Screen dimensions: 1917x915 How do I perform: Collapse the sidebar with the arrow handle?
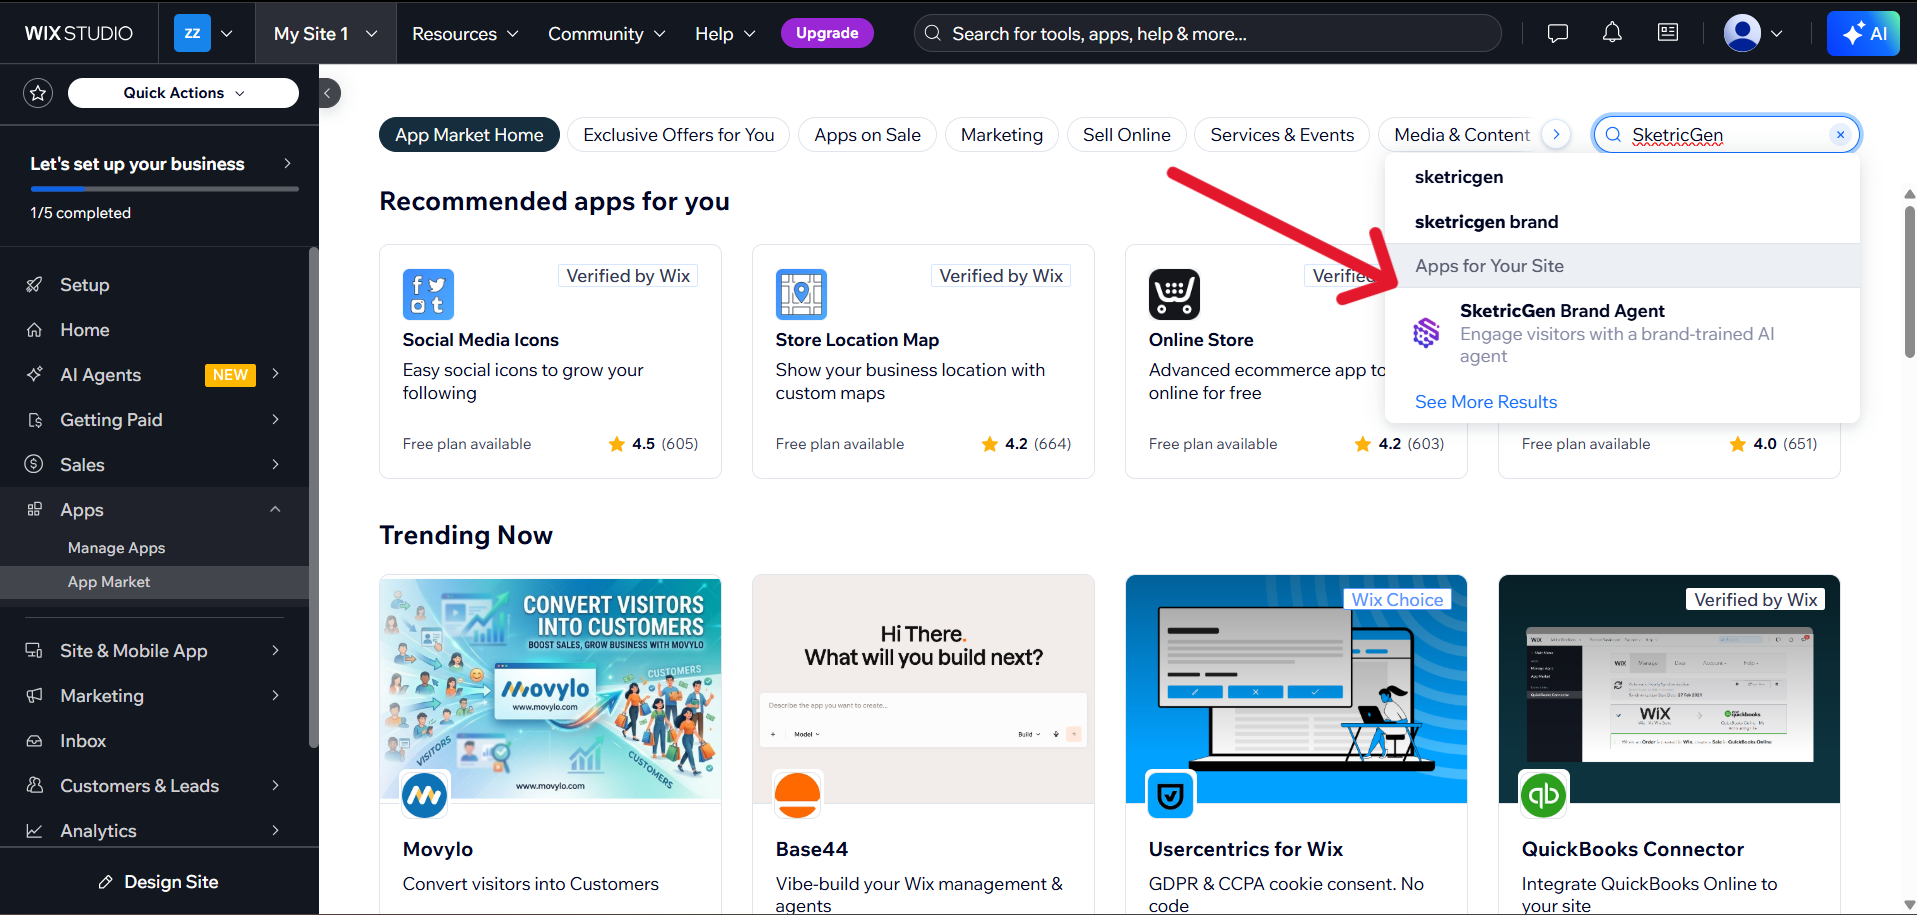pyautogui.click(x=328, y=93)
